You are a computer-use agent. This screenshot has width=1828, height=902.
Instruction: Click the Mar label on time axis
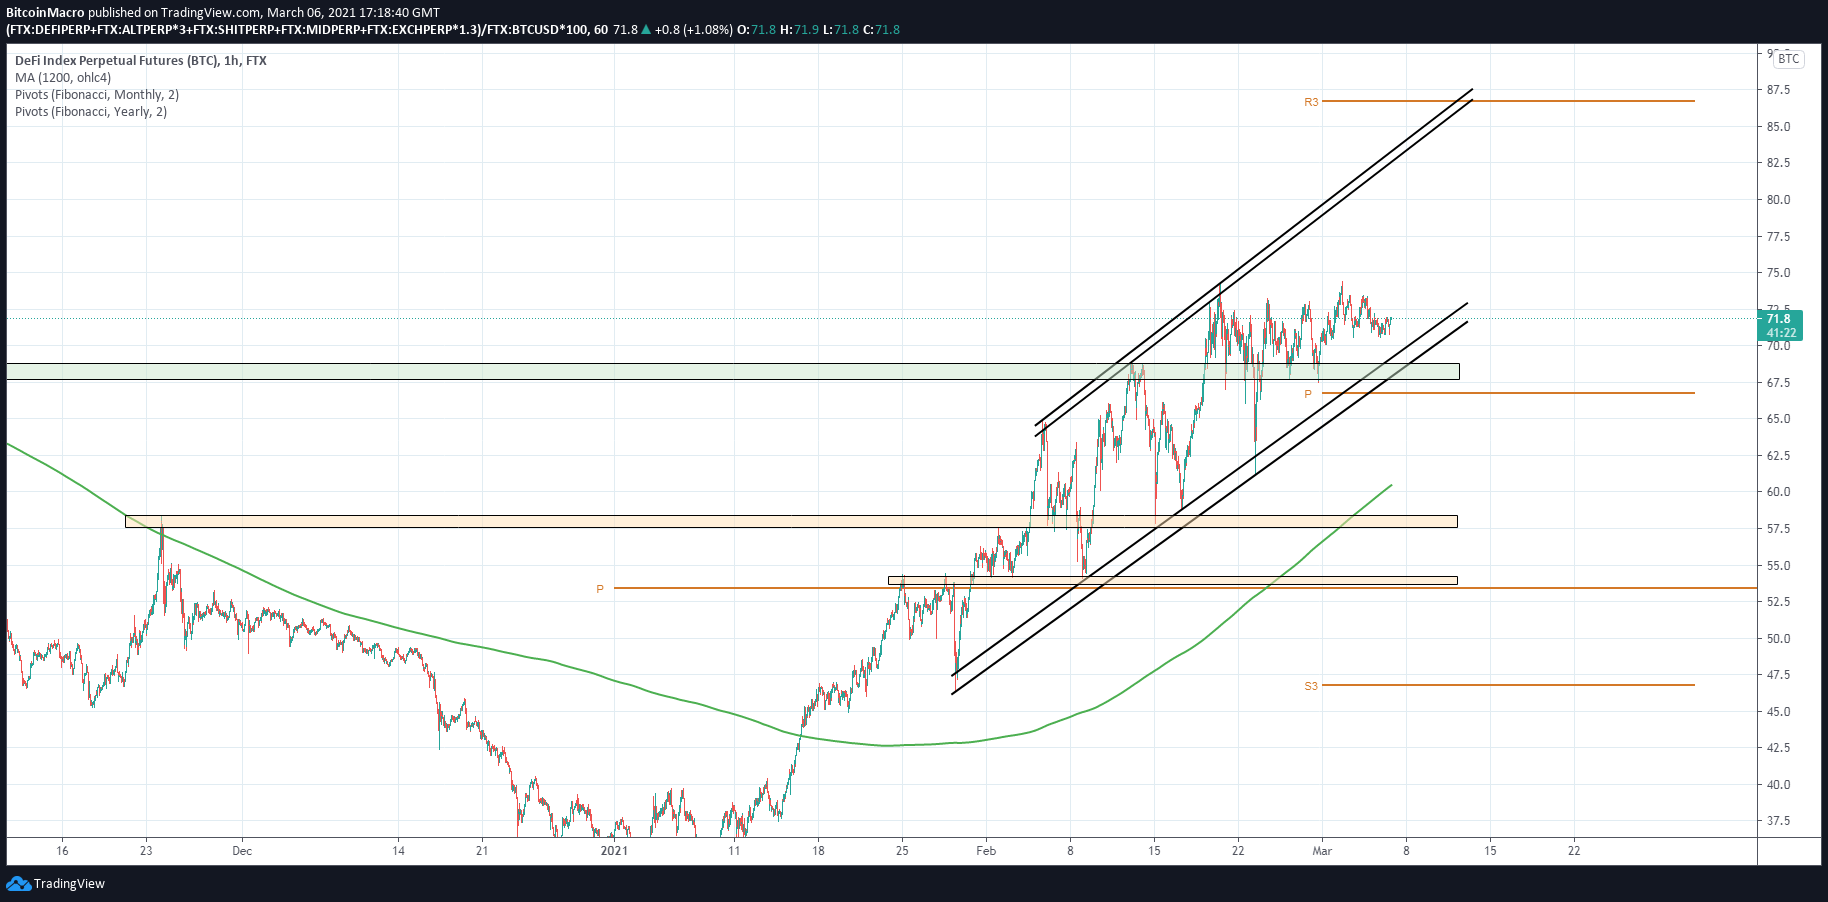coord(1322,851)
